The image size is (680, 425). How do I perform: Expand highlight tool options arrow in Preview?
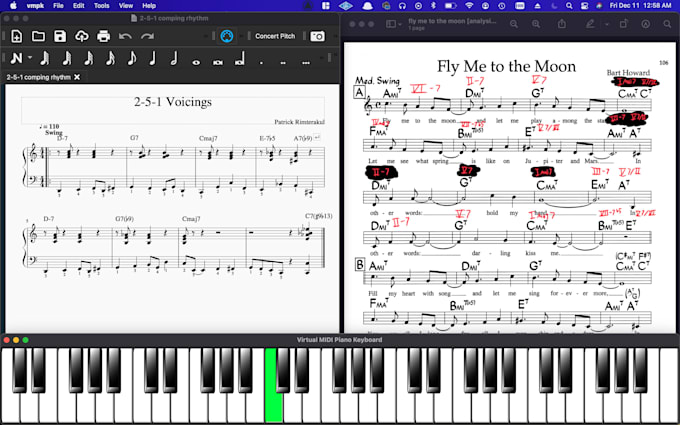[607, 24]
